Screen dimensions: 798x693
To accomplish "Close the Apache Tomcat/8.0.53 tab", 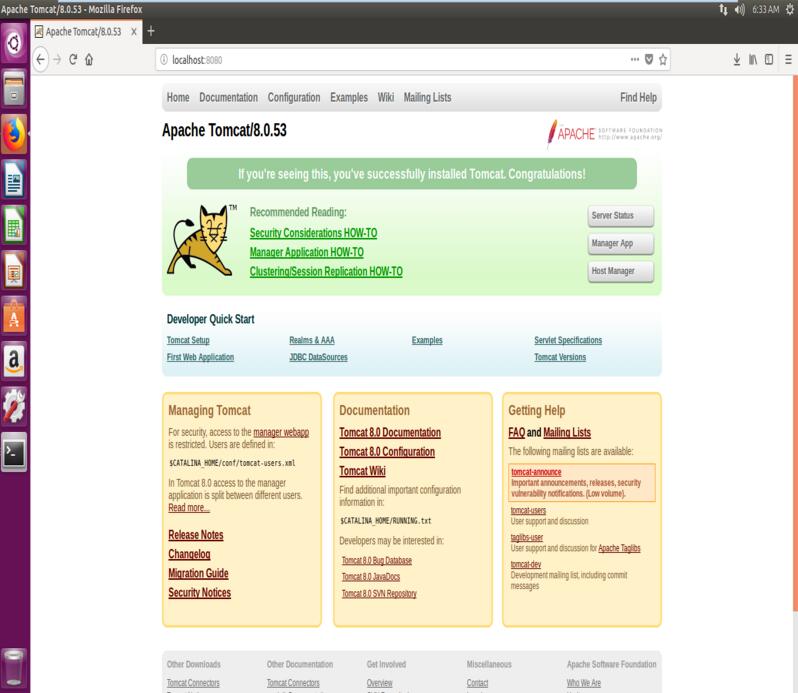I will click(x=134, y=32).
